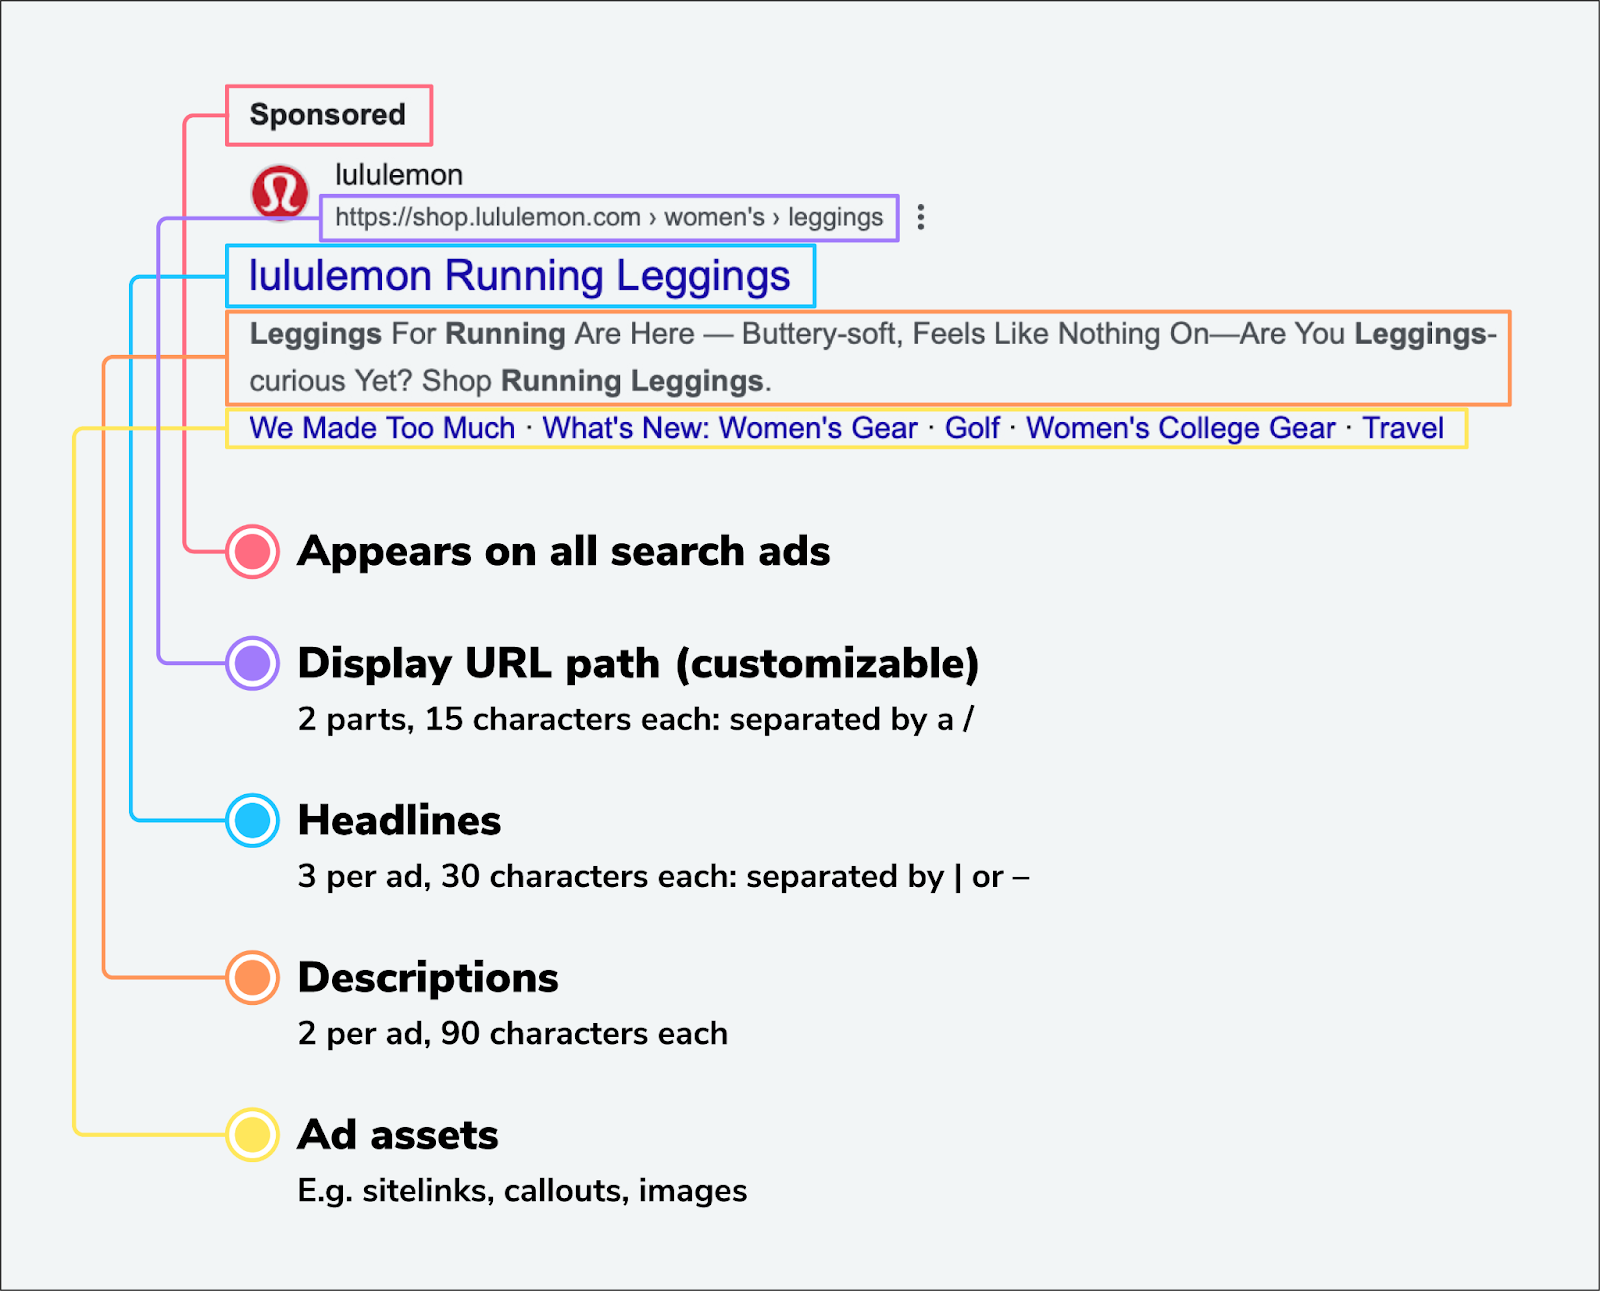Open What's New: Women's Gear sitelink
The height and width of the screenshot is (1291, 1600).
[x=729, y=428]
